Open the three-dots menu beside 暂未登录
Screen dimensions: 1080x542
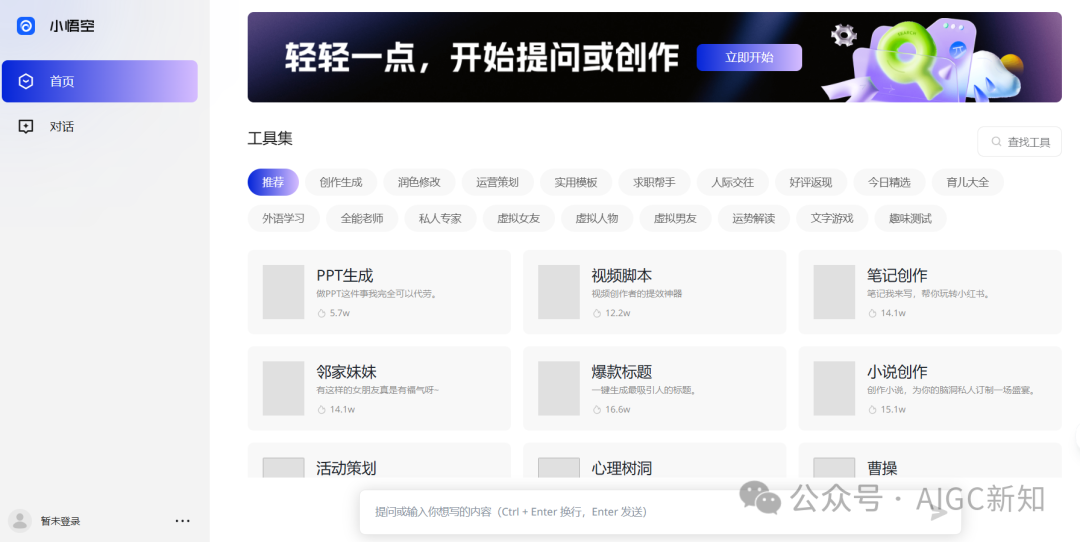[182, 521]
